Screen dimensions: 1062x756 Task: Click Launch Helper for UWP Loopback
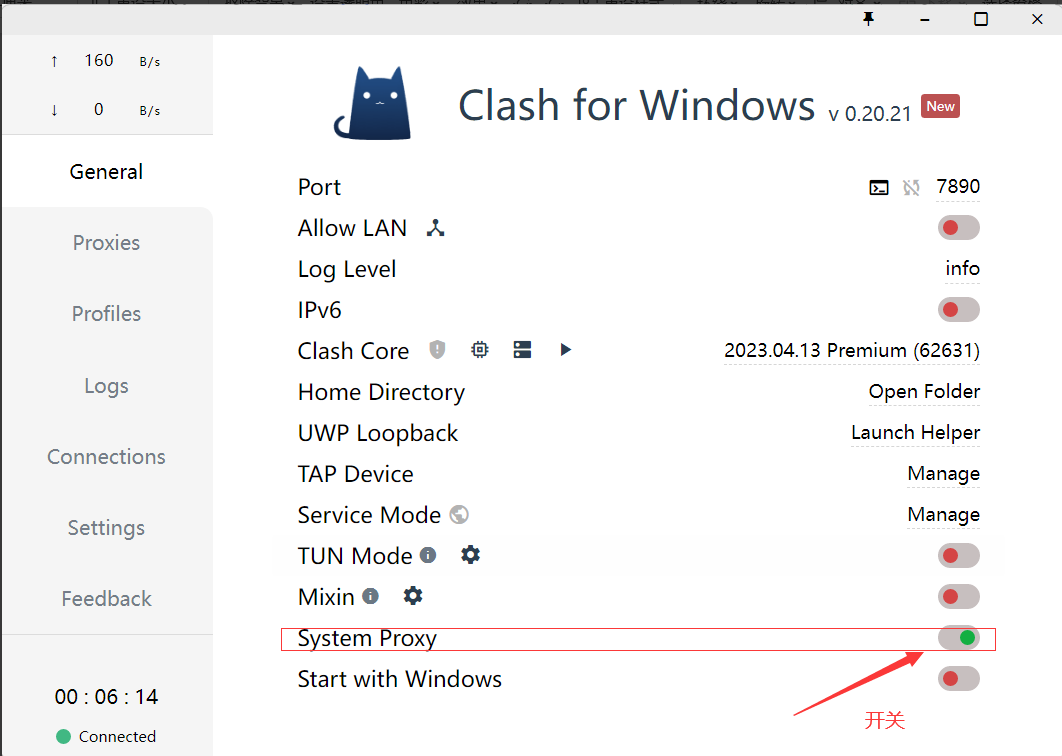click(915, 433)
